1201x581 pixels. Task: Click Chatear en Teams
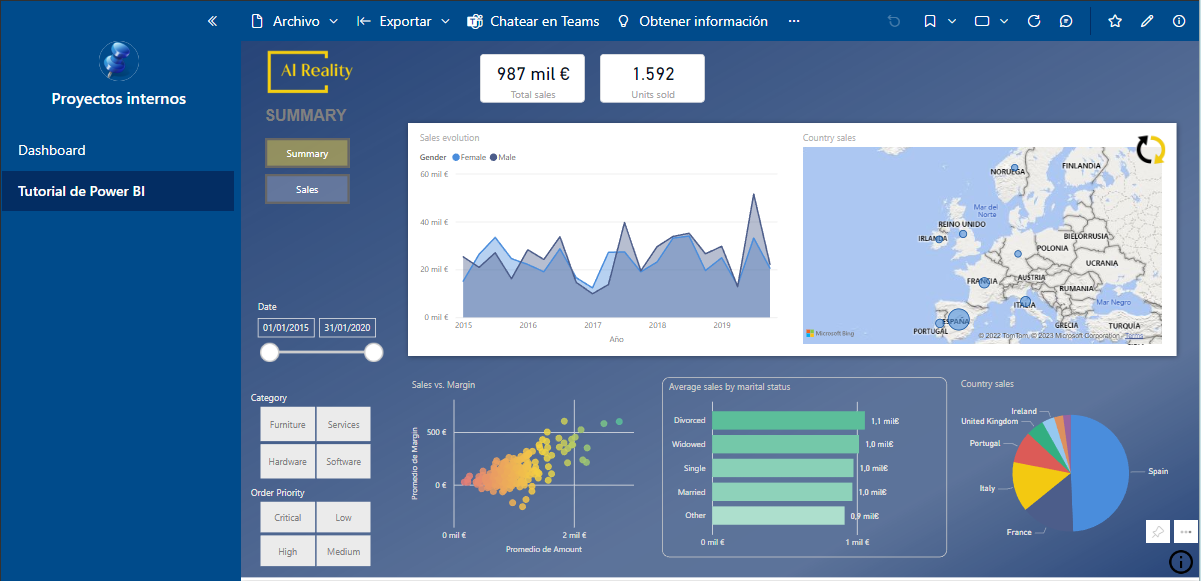[534, 21]
